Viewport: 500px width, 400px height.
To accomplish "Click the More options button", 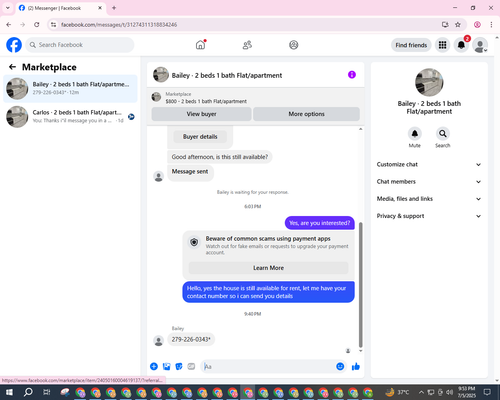I will pos(306,114).
